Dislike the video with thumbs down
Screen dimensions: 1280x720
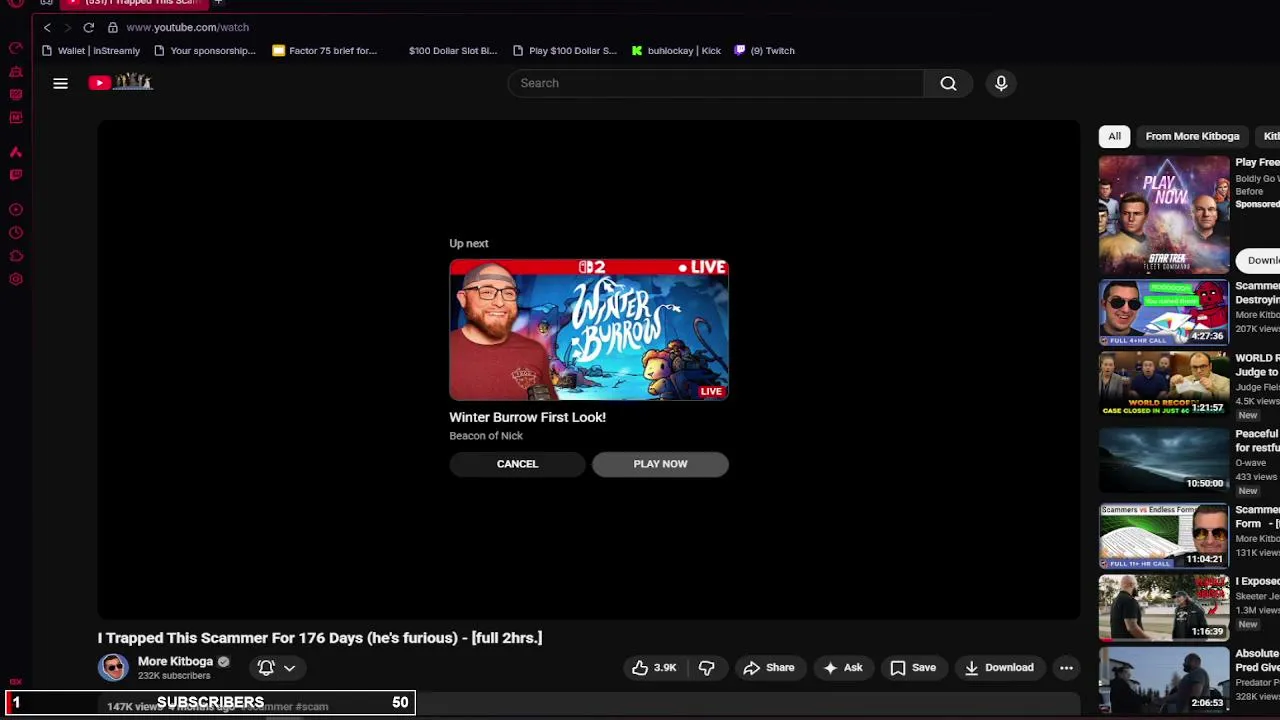tap(706, 668)
